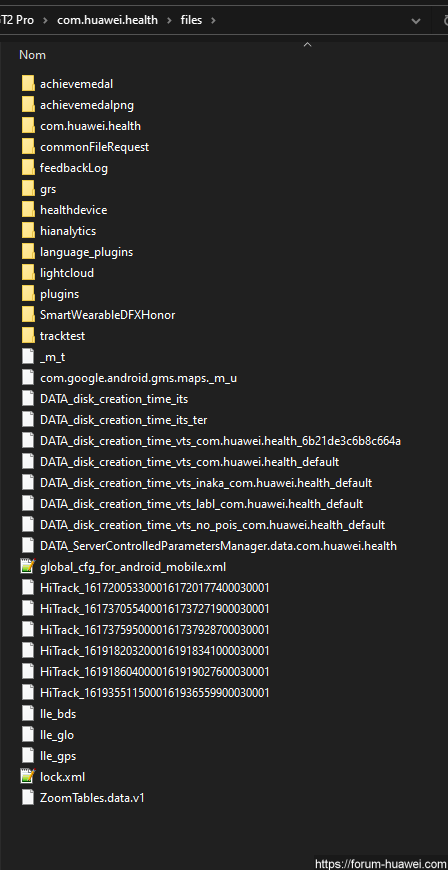
Task: Sort by the Nom column header
Action: [x=32, y=55]
